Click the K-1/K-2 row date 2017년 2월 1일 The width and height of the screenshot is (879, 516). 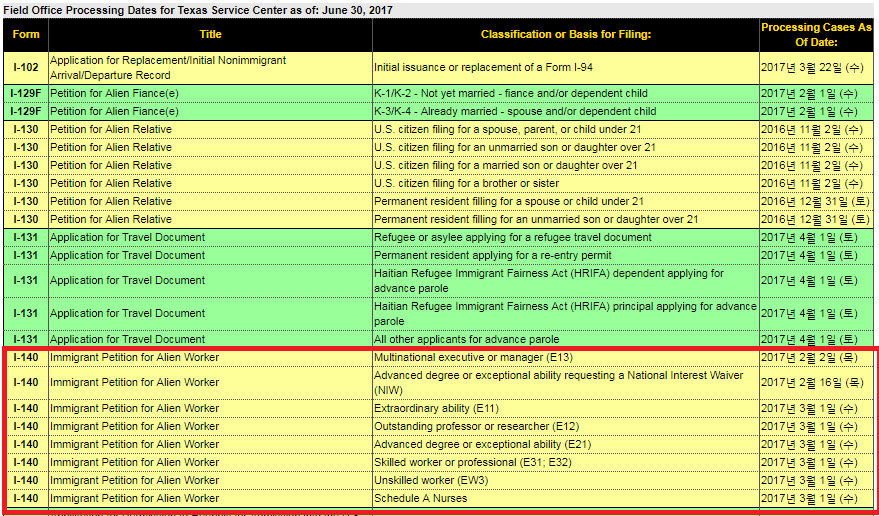[x=809, y=93]
